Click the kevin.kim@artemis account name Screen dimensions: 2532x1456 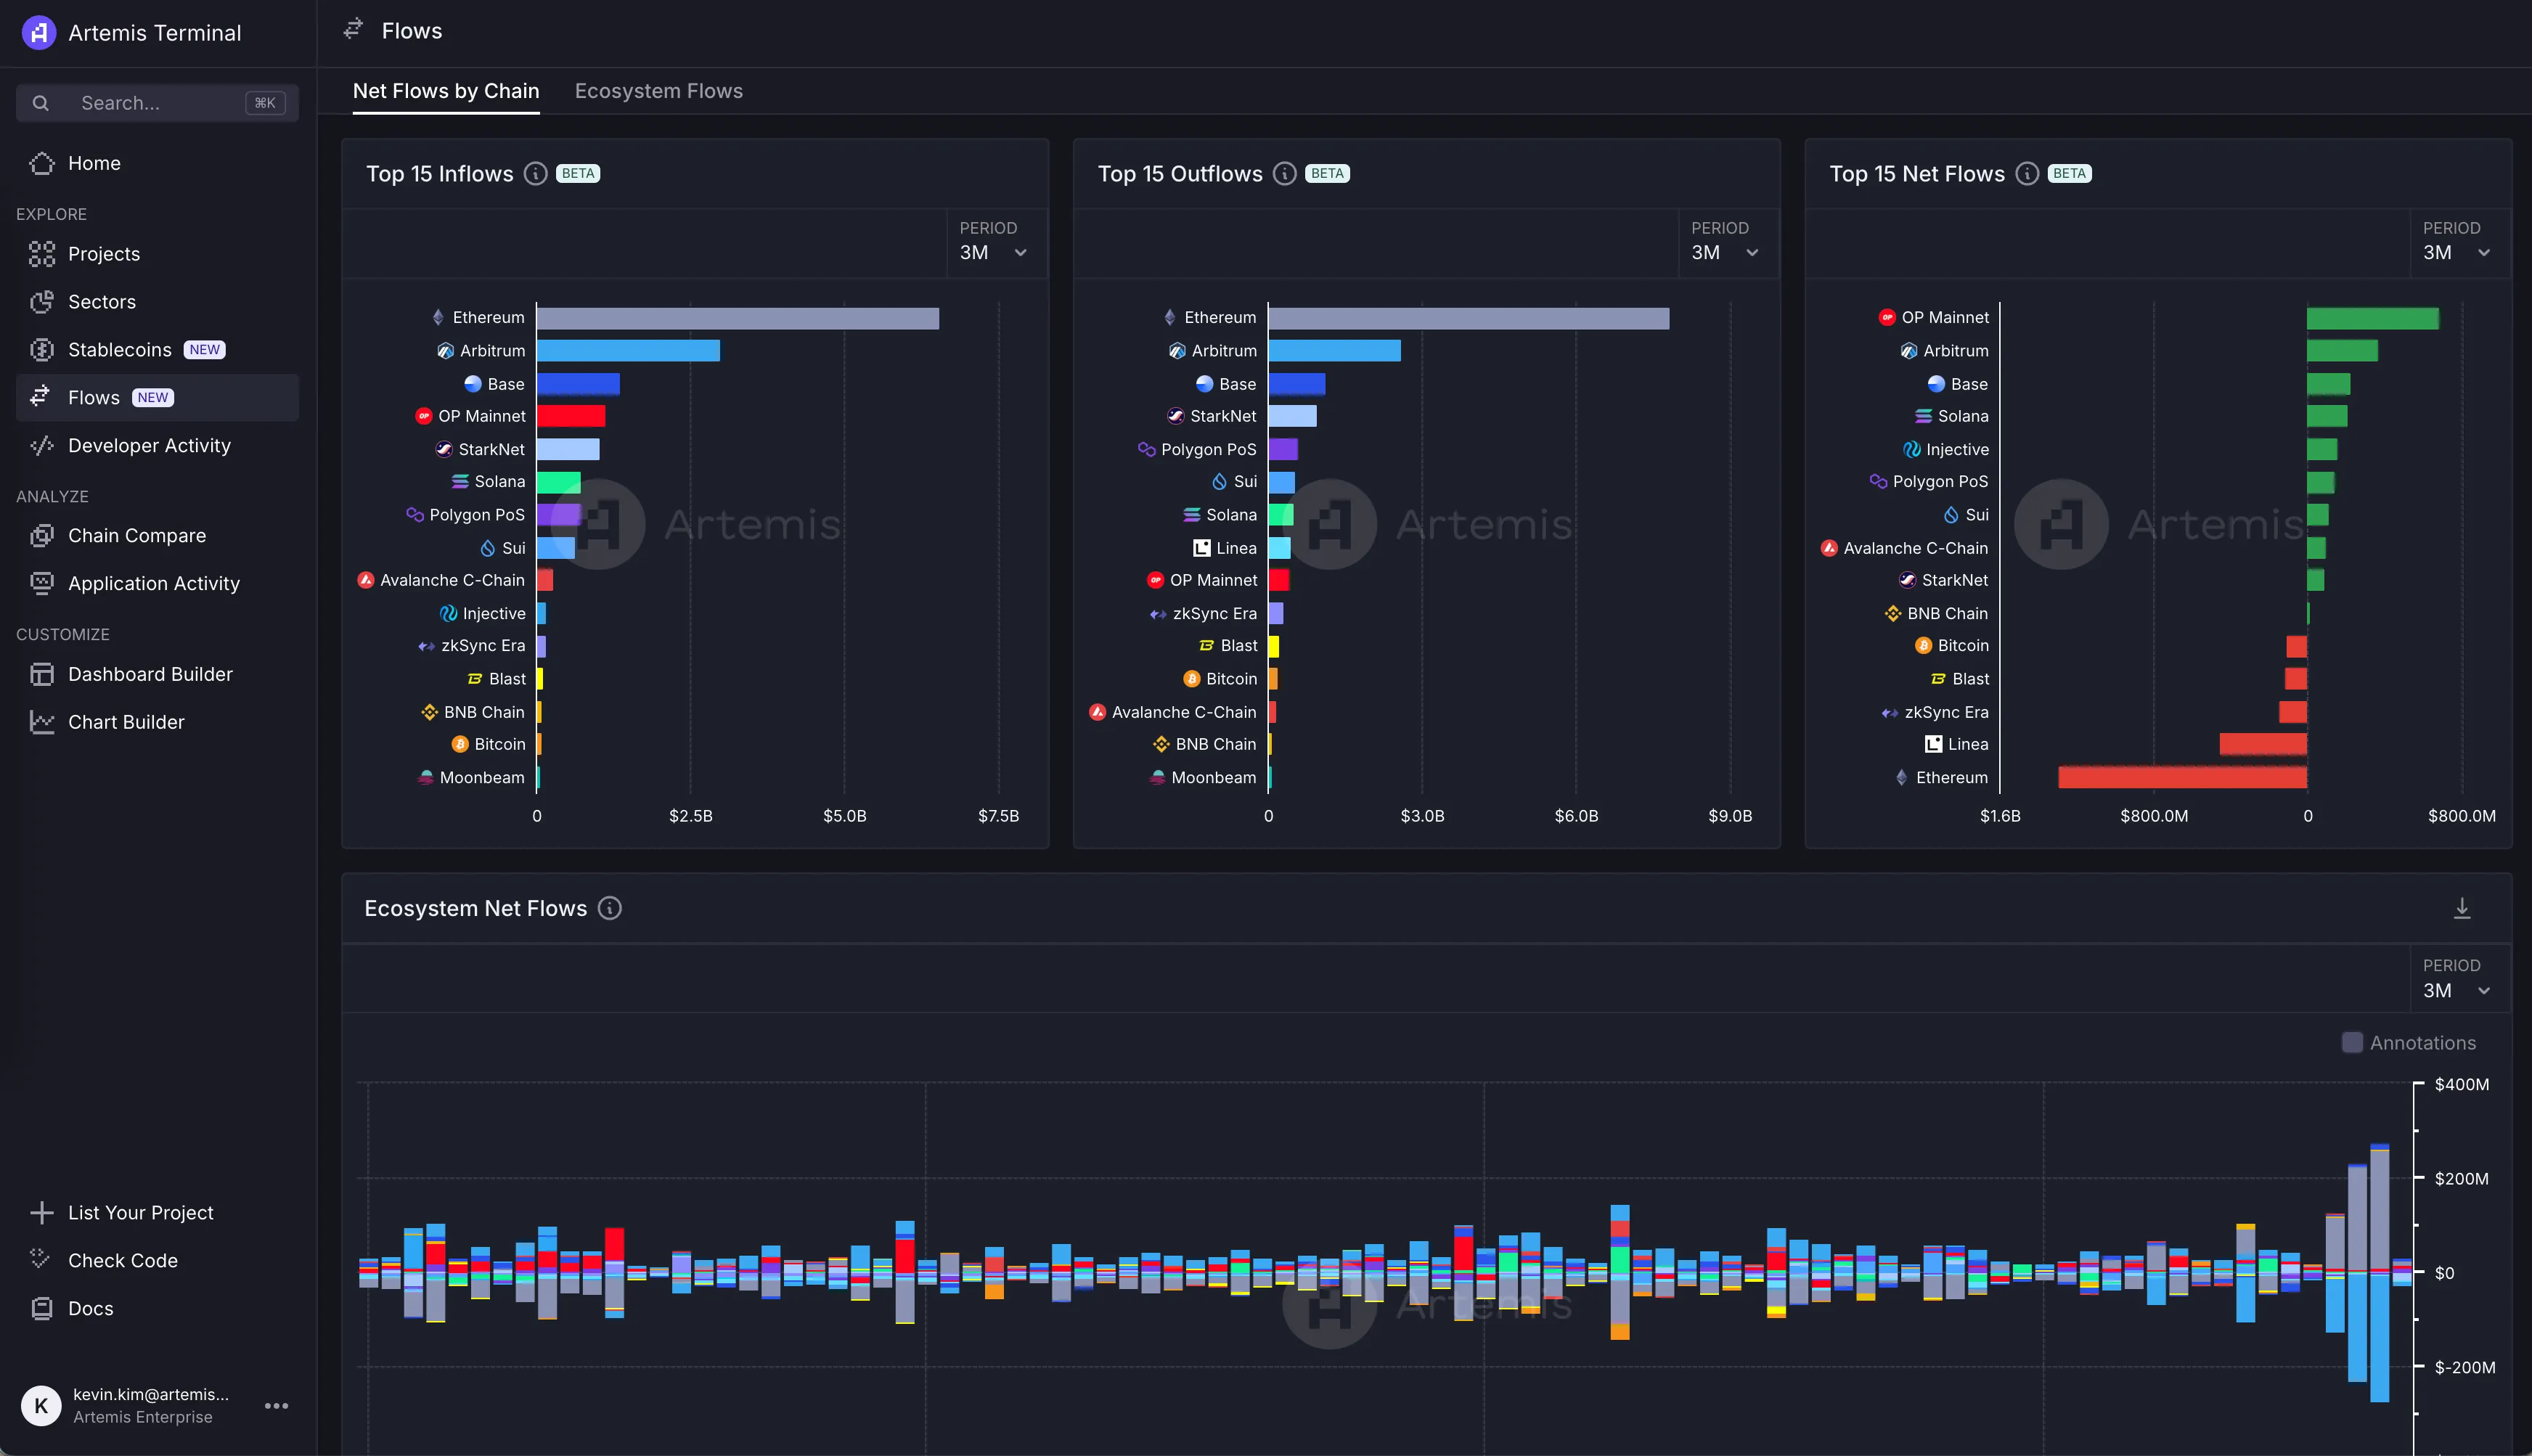click(151, 1394)
